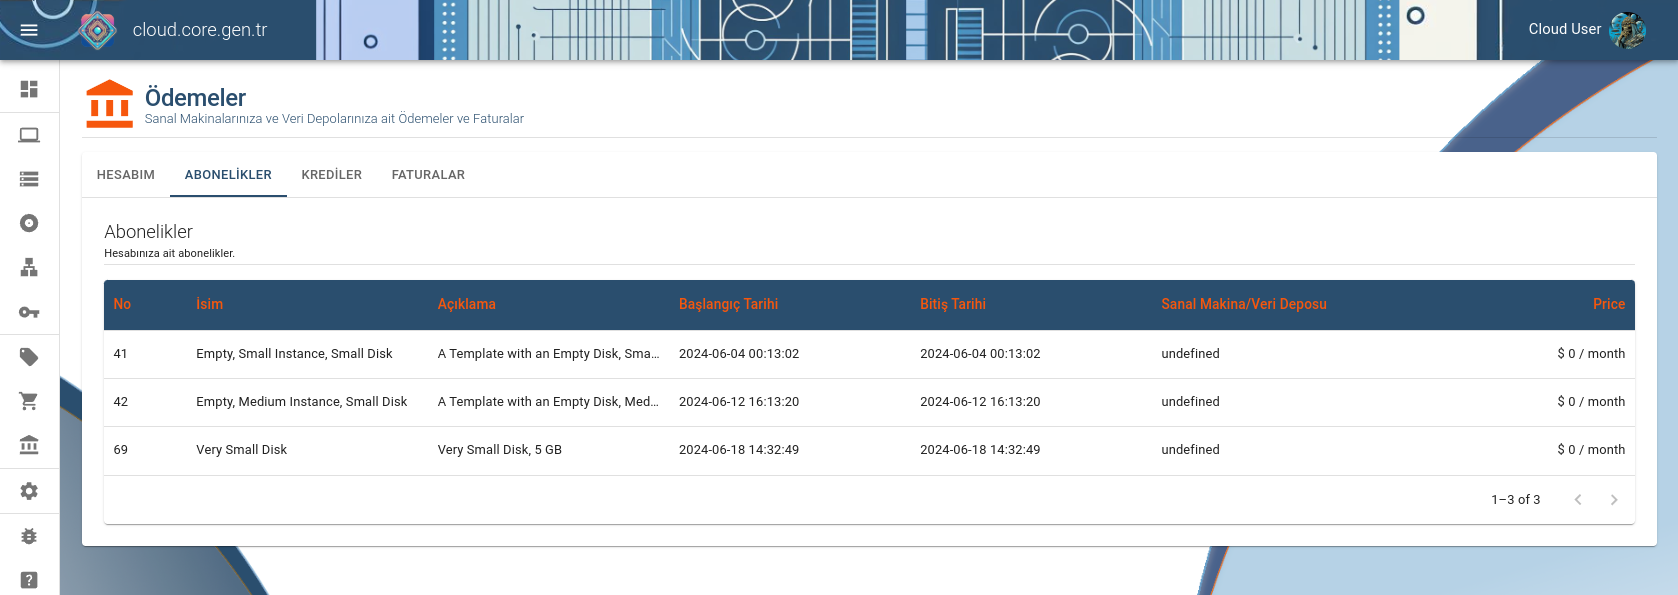Click the orange Ödemeler bank icon
The height and width of the screenshot is (595, 1678).
click(x=110, y=104)
